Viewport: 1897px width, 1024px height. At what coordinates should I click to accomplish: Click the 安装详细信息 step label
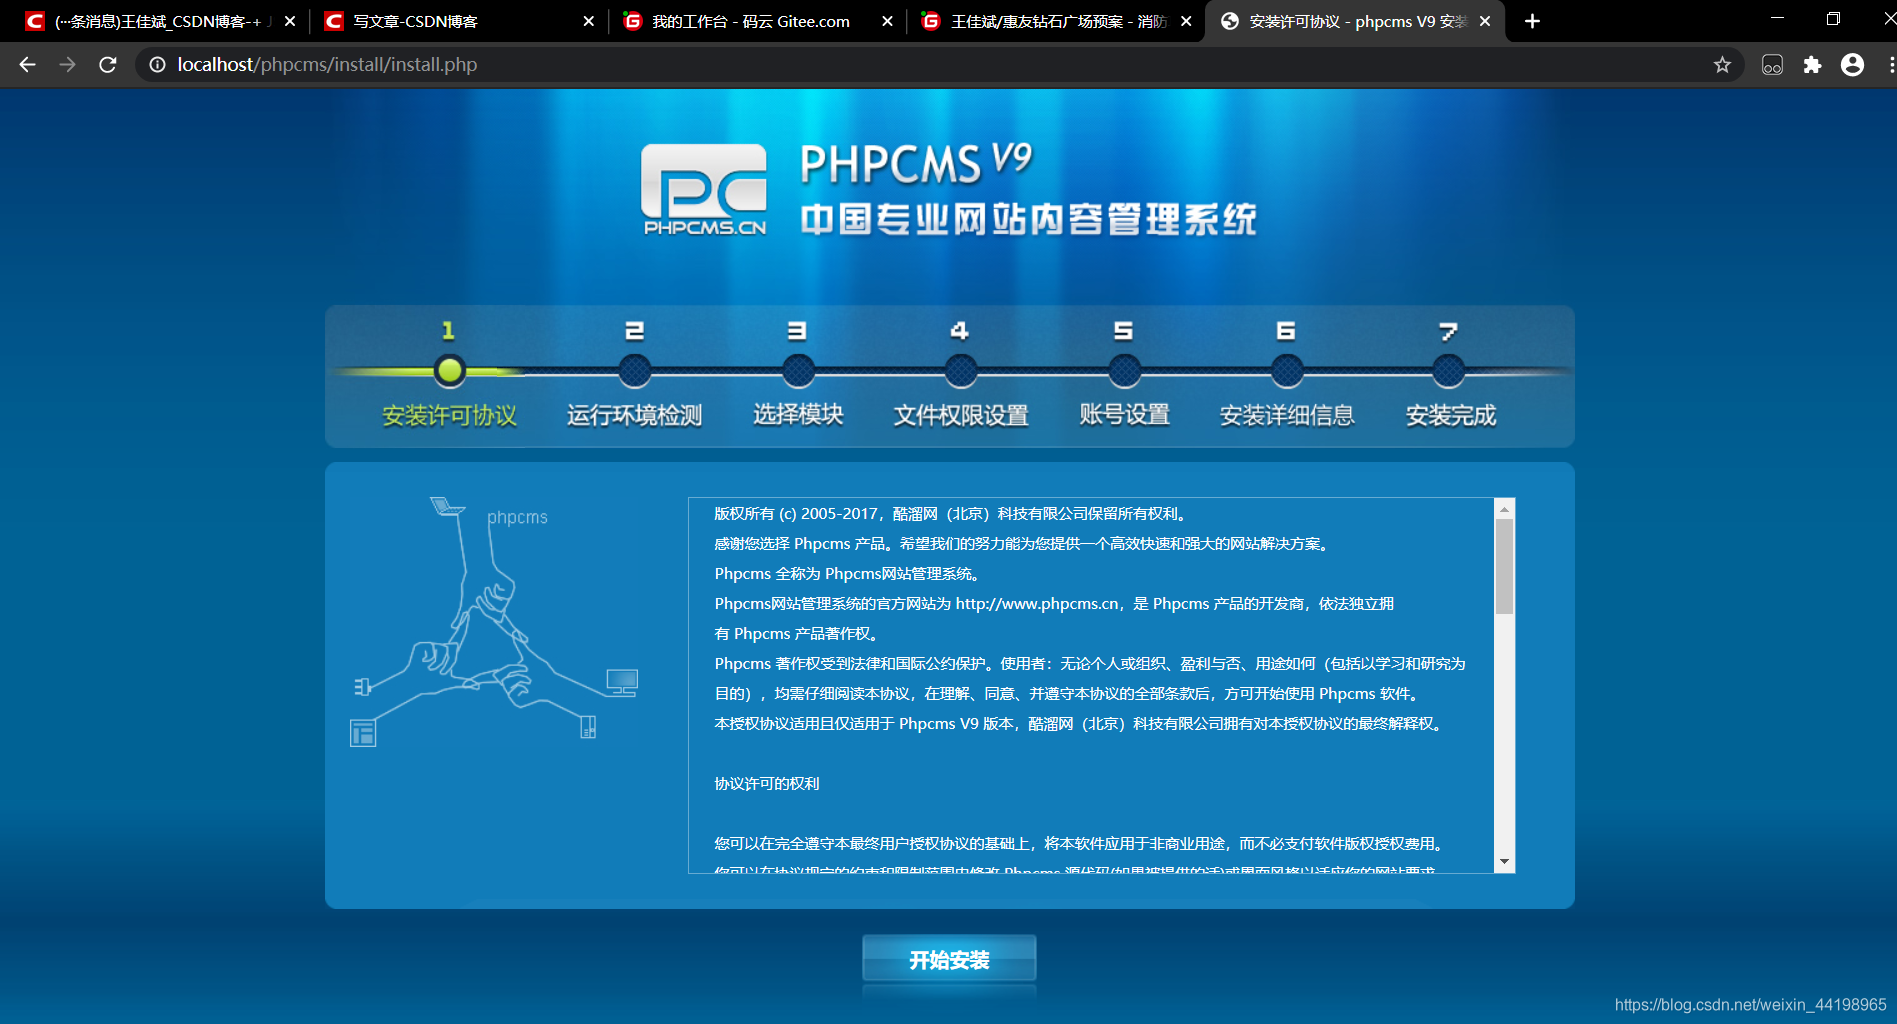1286,415
